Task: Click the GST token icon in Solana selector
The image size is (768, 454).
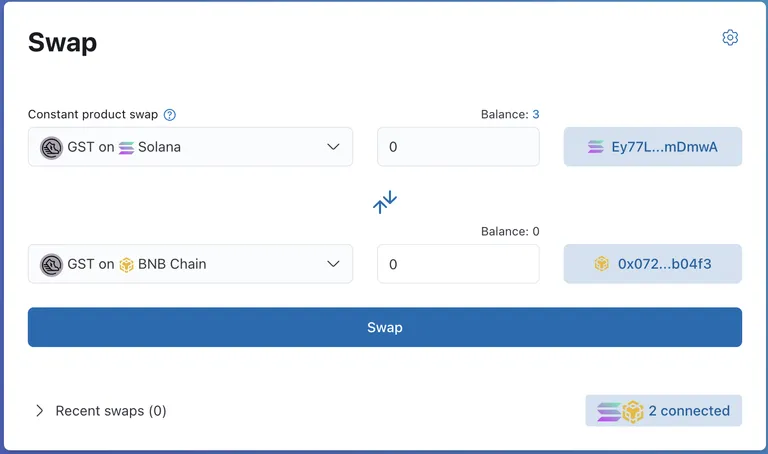Action: pos(51,147)
